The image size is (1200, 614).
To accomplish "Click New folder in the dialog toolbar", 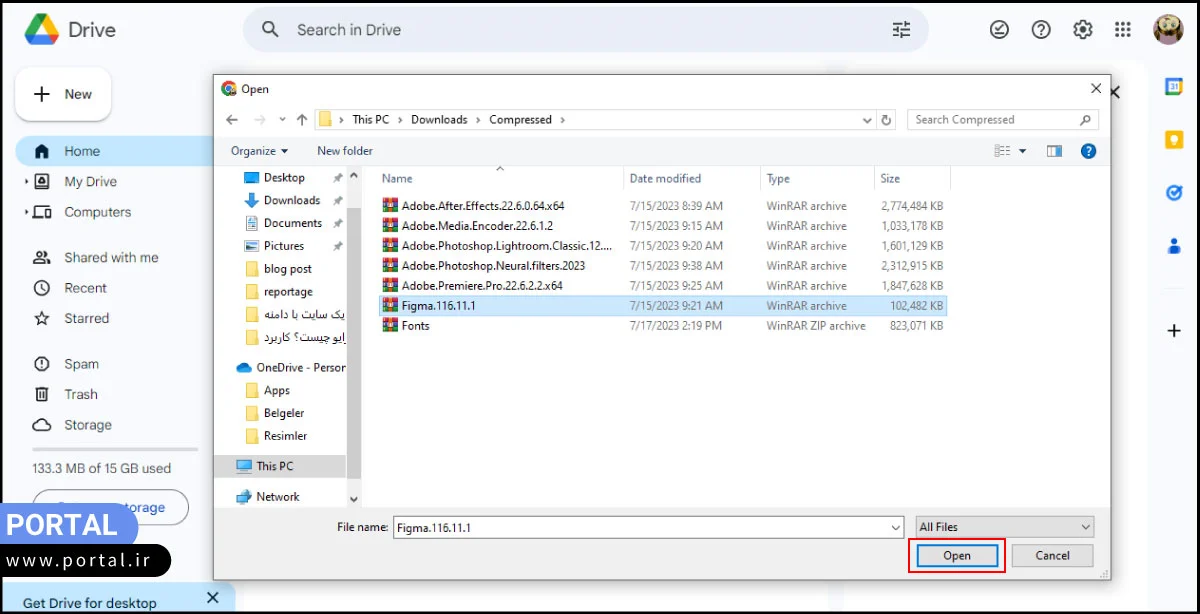I will tap(344, 150).
